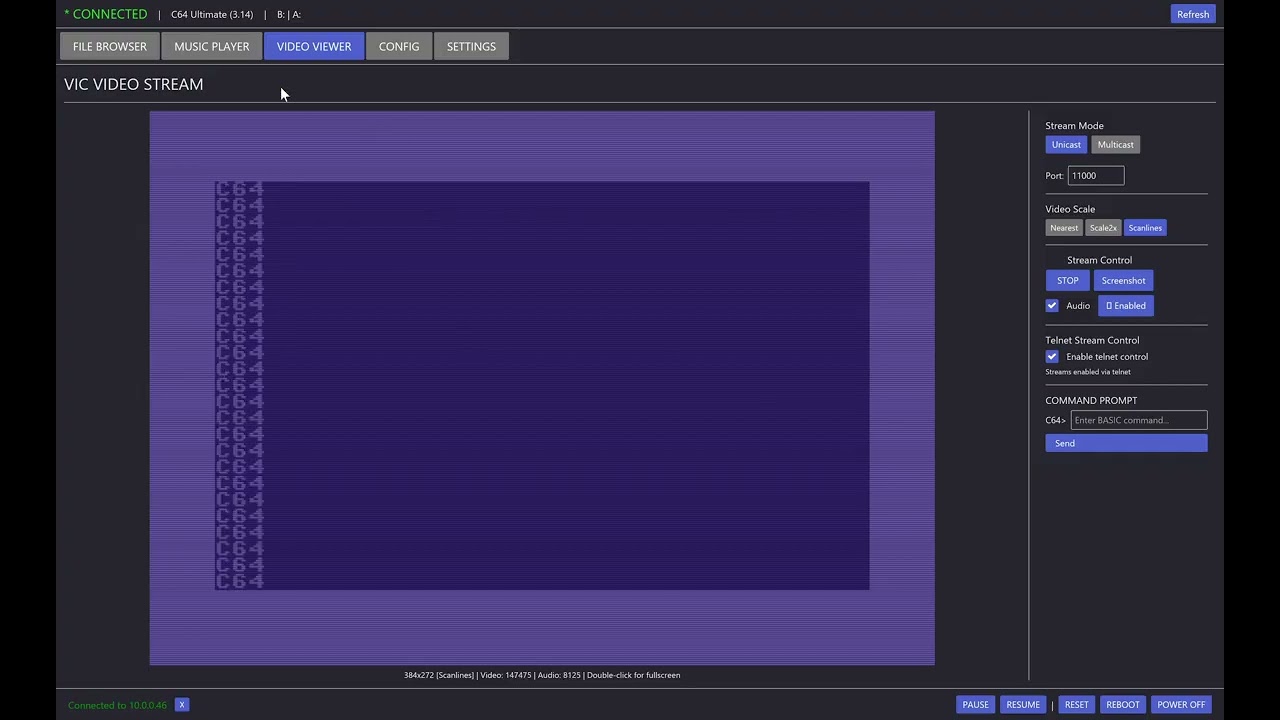Select Unicast stream mode

(x=1066, y=145)
